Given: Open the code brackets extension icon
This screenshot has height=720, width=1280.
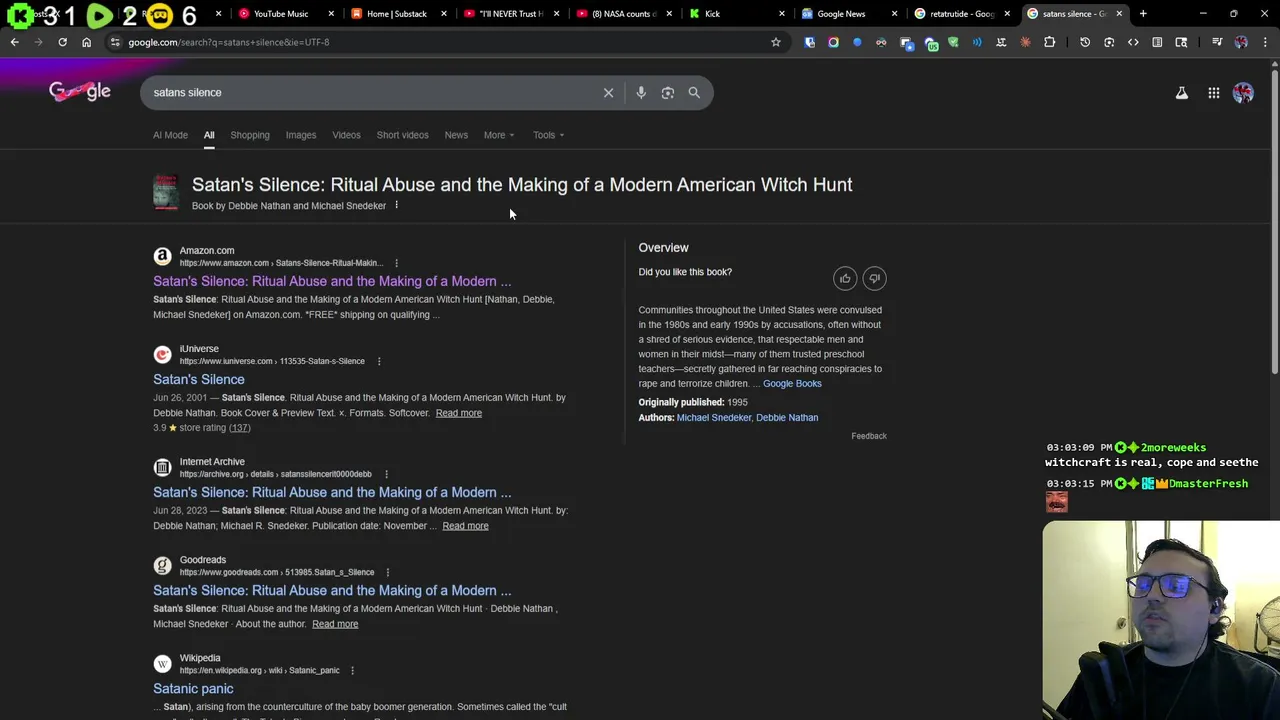Looking at the screenshot, I should click(1133, 42).
